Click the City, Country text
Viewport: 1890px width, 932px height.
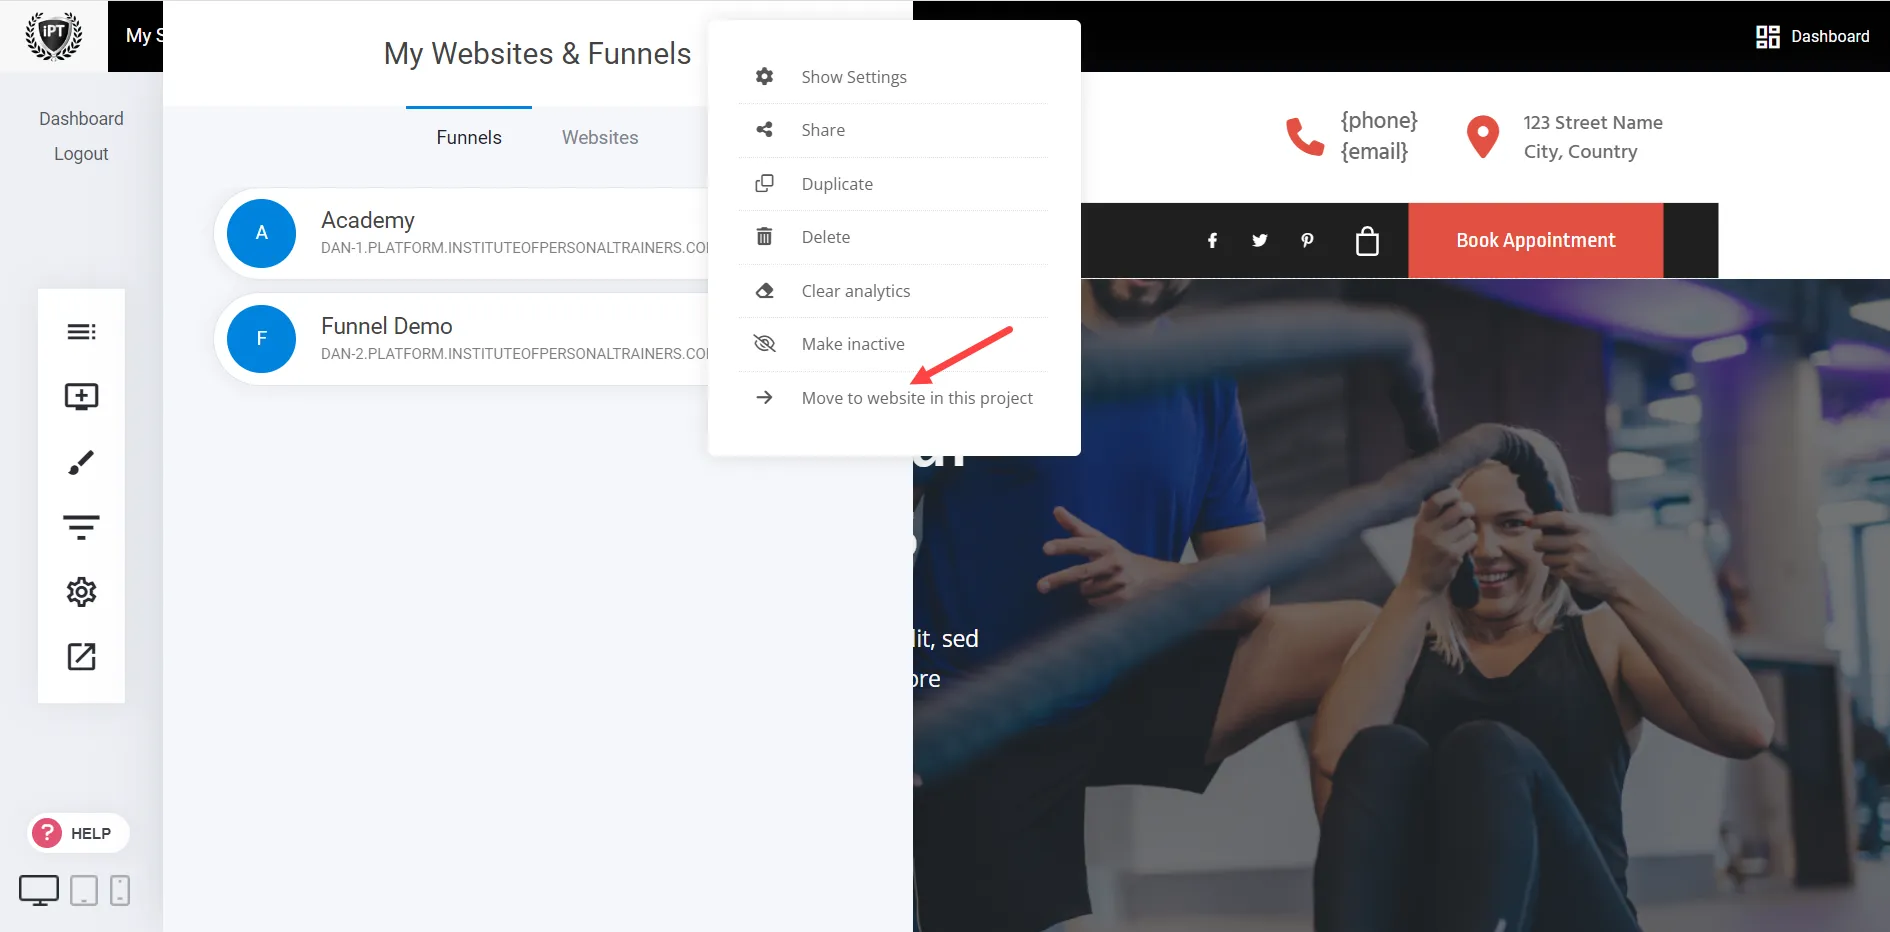point(1580,152)
